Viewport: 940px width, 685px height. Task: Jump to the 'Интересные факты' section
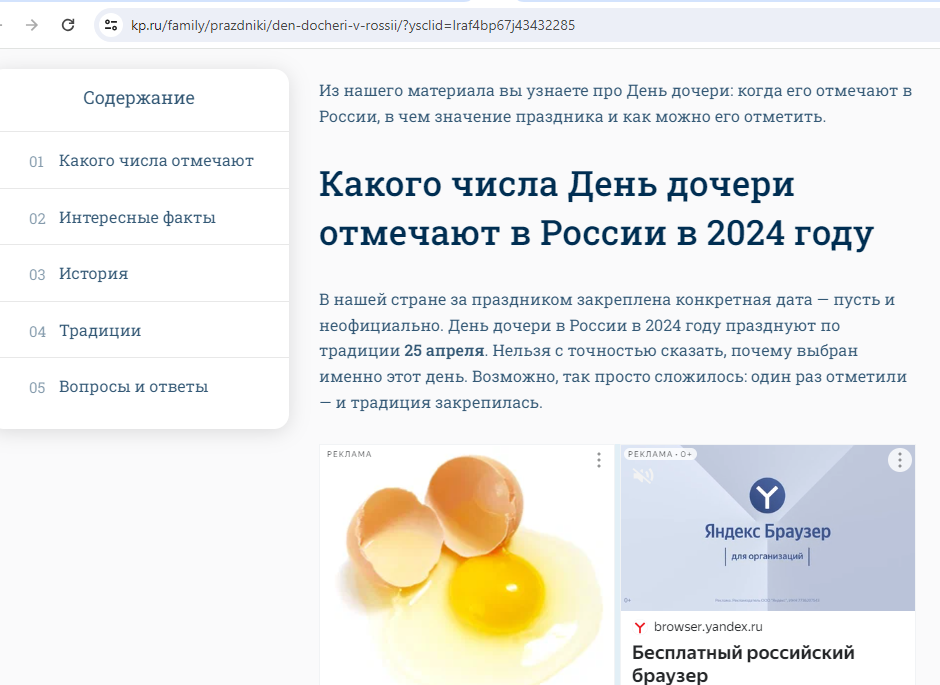[x=137, y=218]
